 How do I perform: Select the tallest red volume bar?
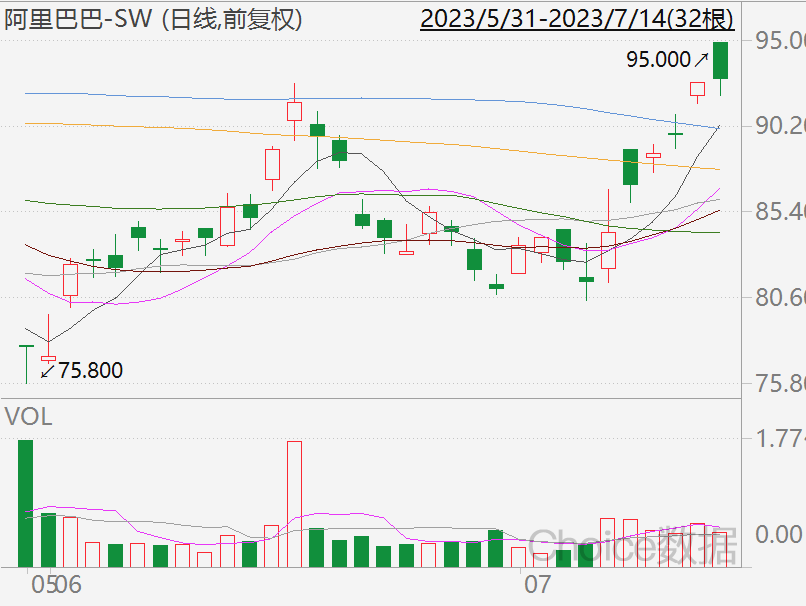click(x=295, y=504)
